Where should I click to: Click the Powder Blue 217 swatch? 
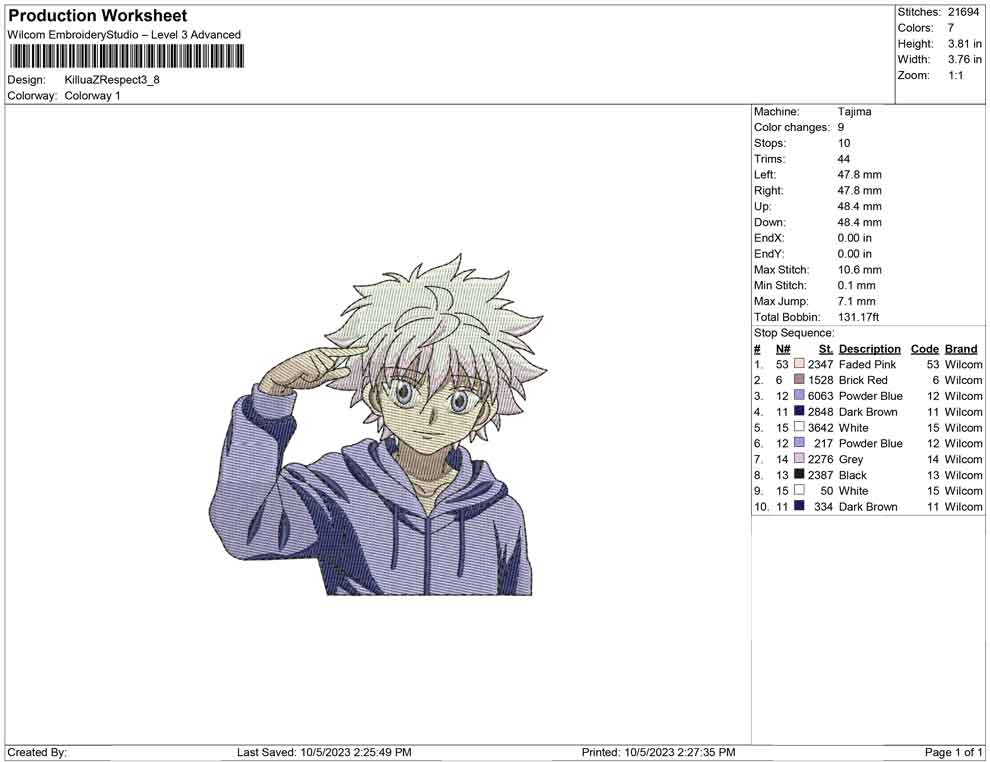pos(799,443)
